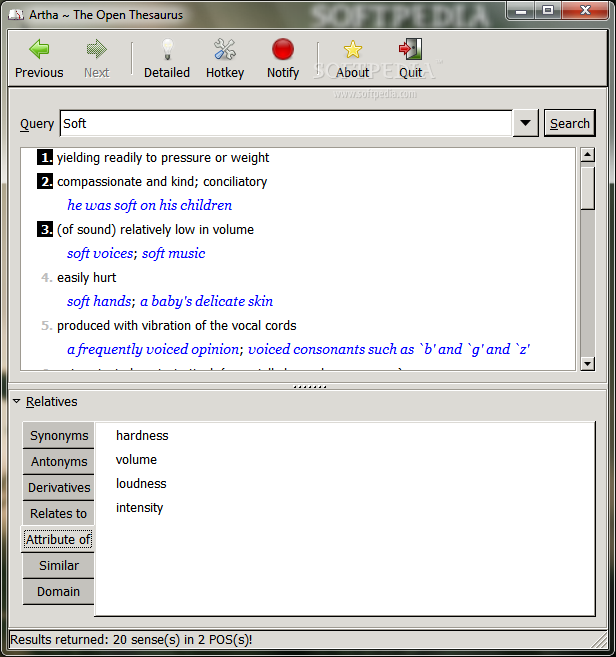Open Hotkey settings tools icon
This screenshot has width=616, height=657.
tap(225, 49)
